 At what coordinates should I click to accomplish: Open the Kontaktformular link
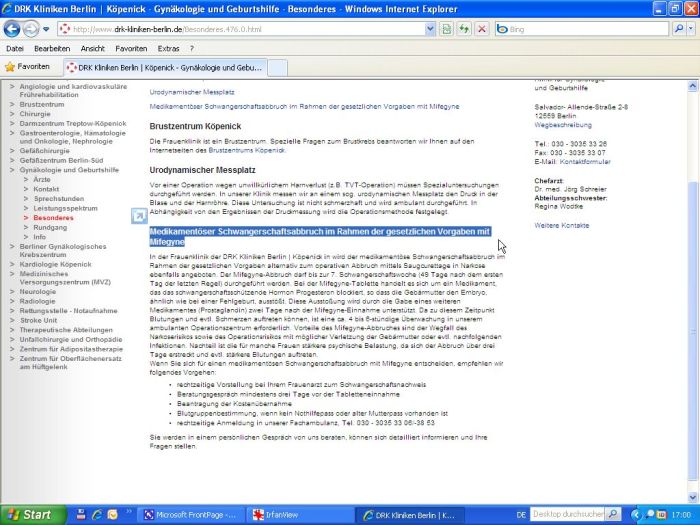(585, 162)
